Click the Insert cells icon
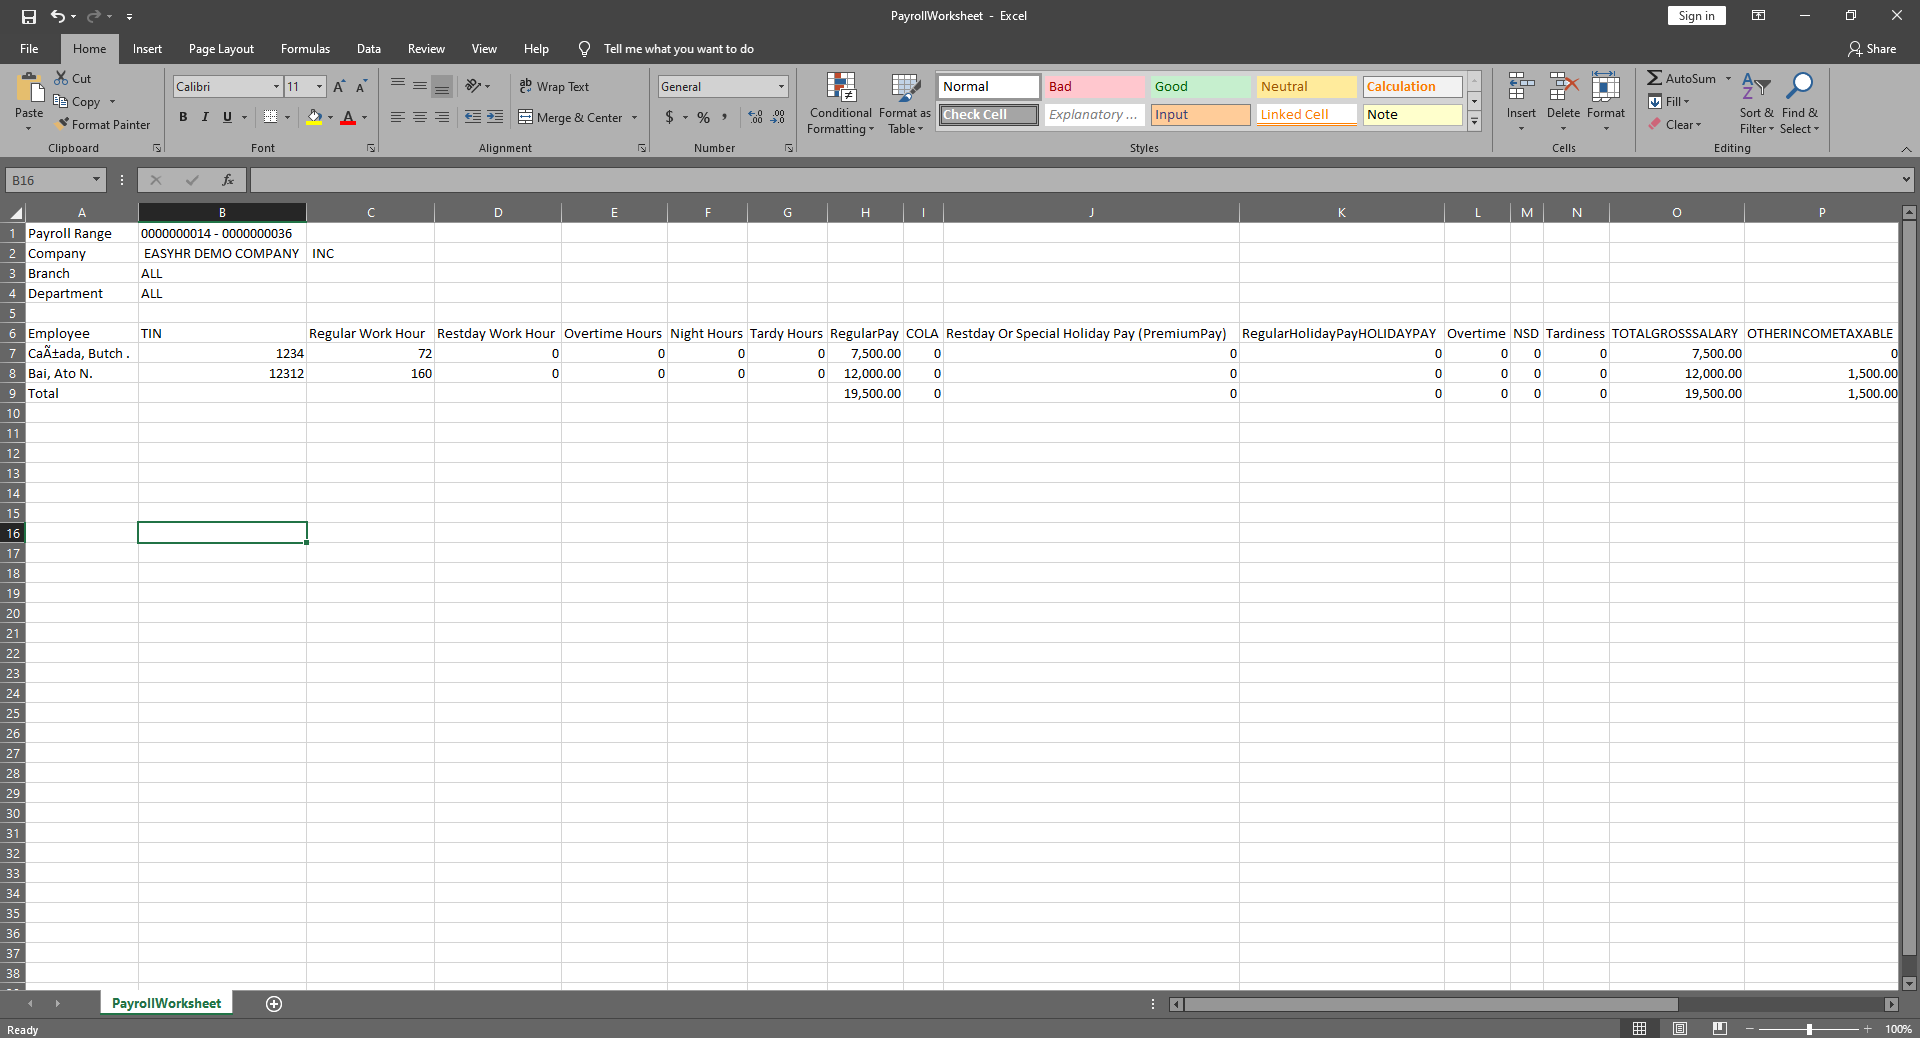Viewport: 1920px width, 1038px height. 1521,88
